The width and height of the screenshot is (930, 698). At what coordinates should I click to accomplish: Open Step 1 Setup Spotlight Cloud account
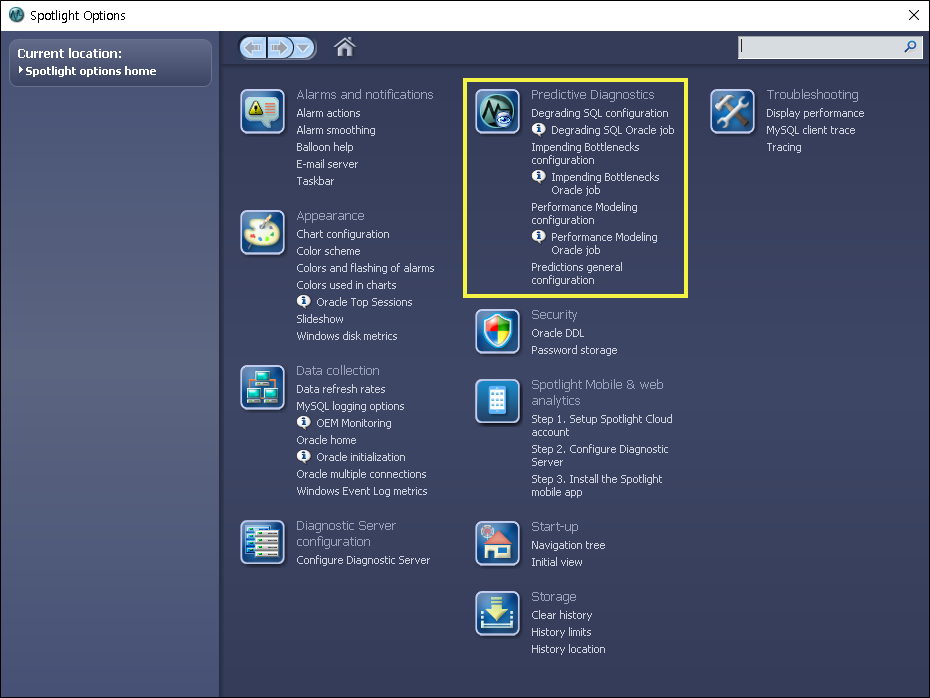point(601,425)
